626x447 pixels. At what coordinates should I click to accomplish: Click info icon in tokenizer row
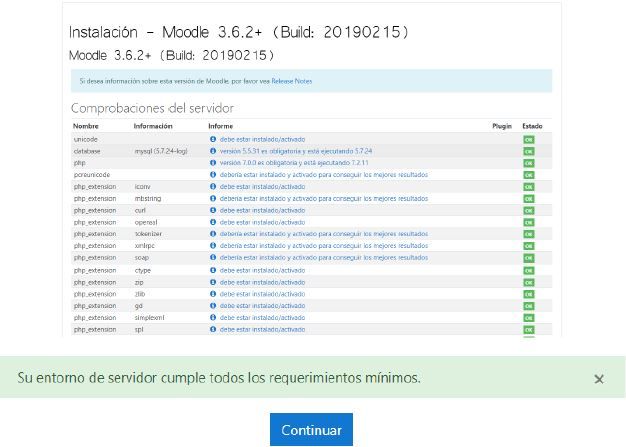[x=213, y=234]
